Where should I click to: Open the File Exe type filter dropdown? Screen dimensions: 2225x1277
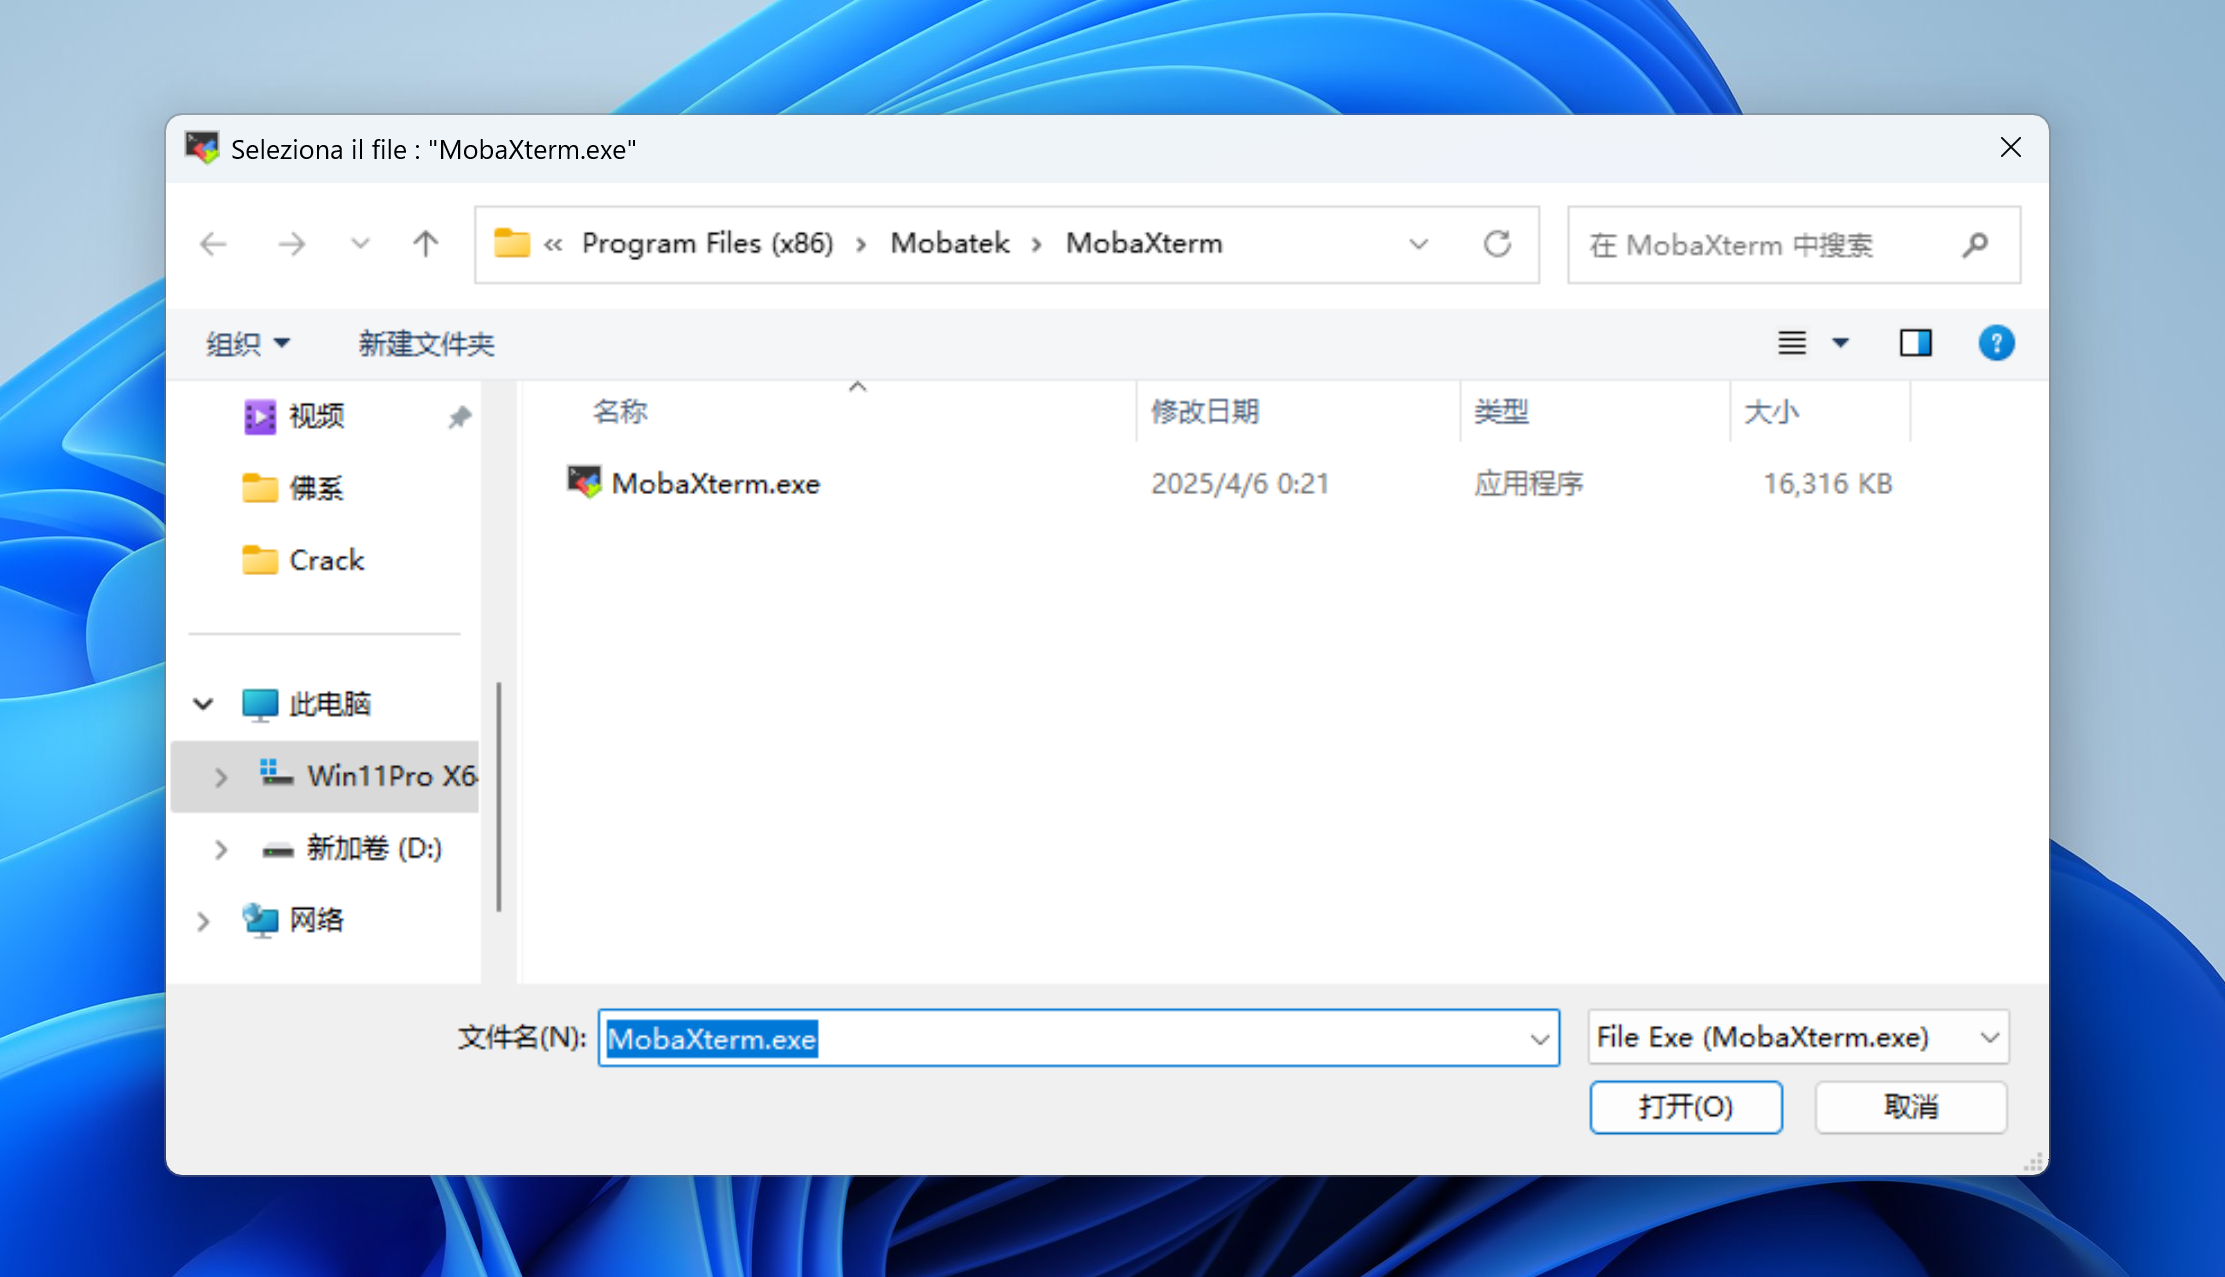point(1798,1037)
